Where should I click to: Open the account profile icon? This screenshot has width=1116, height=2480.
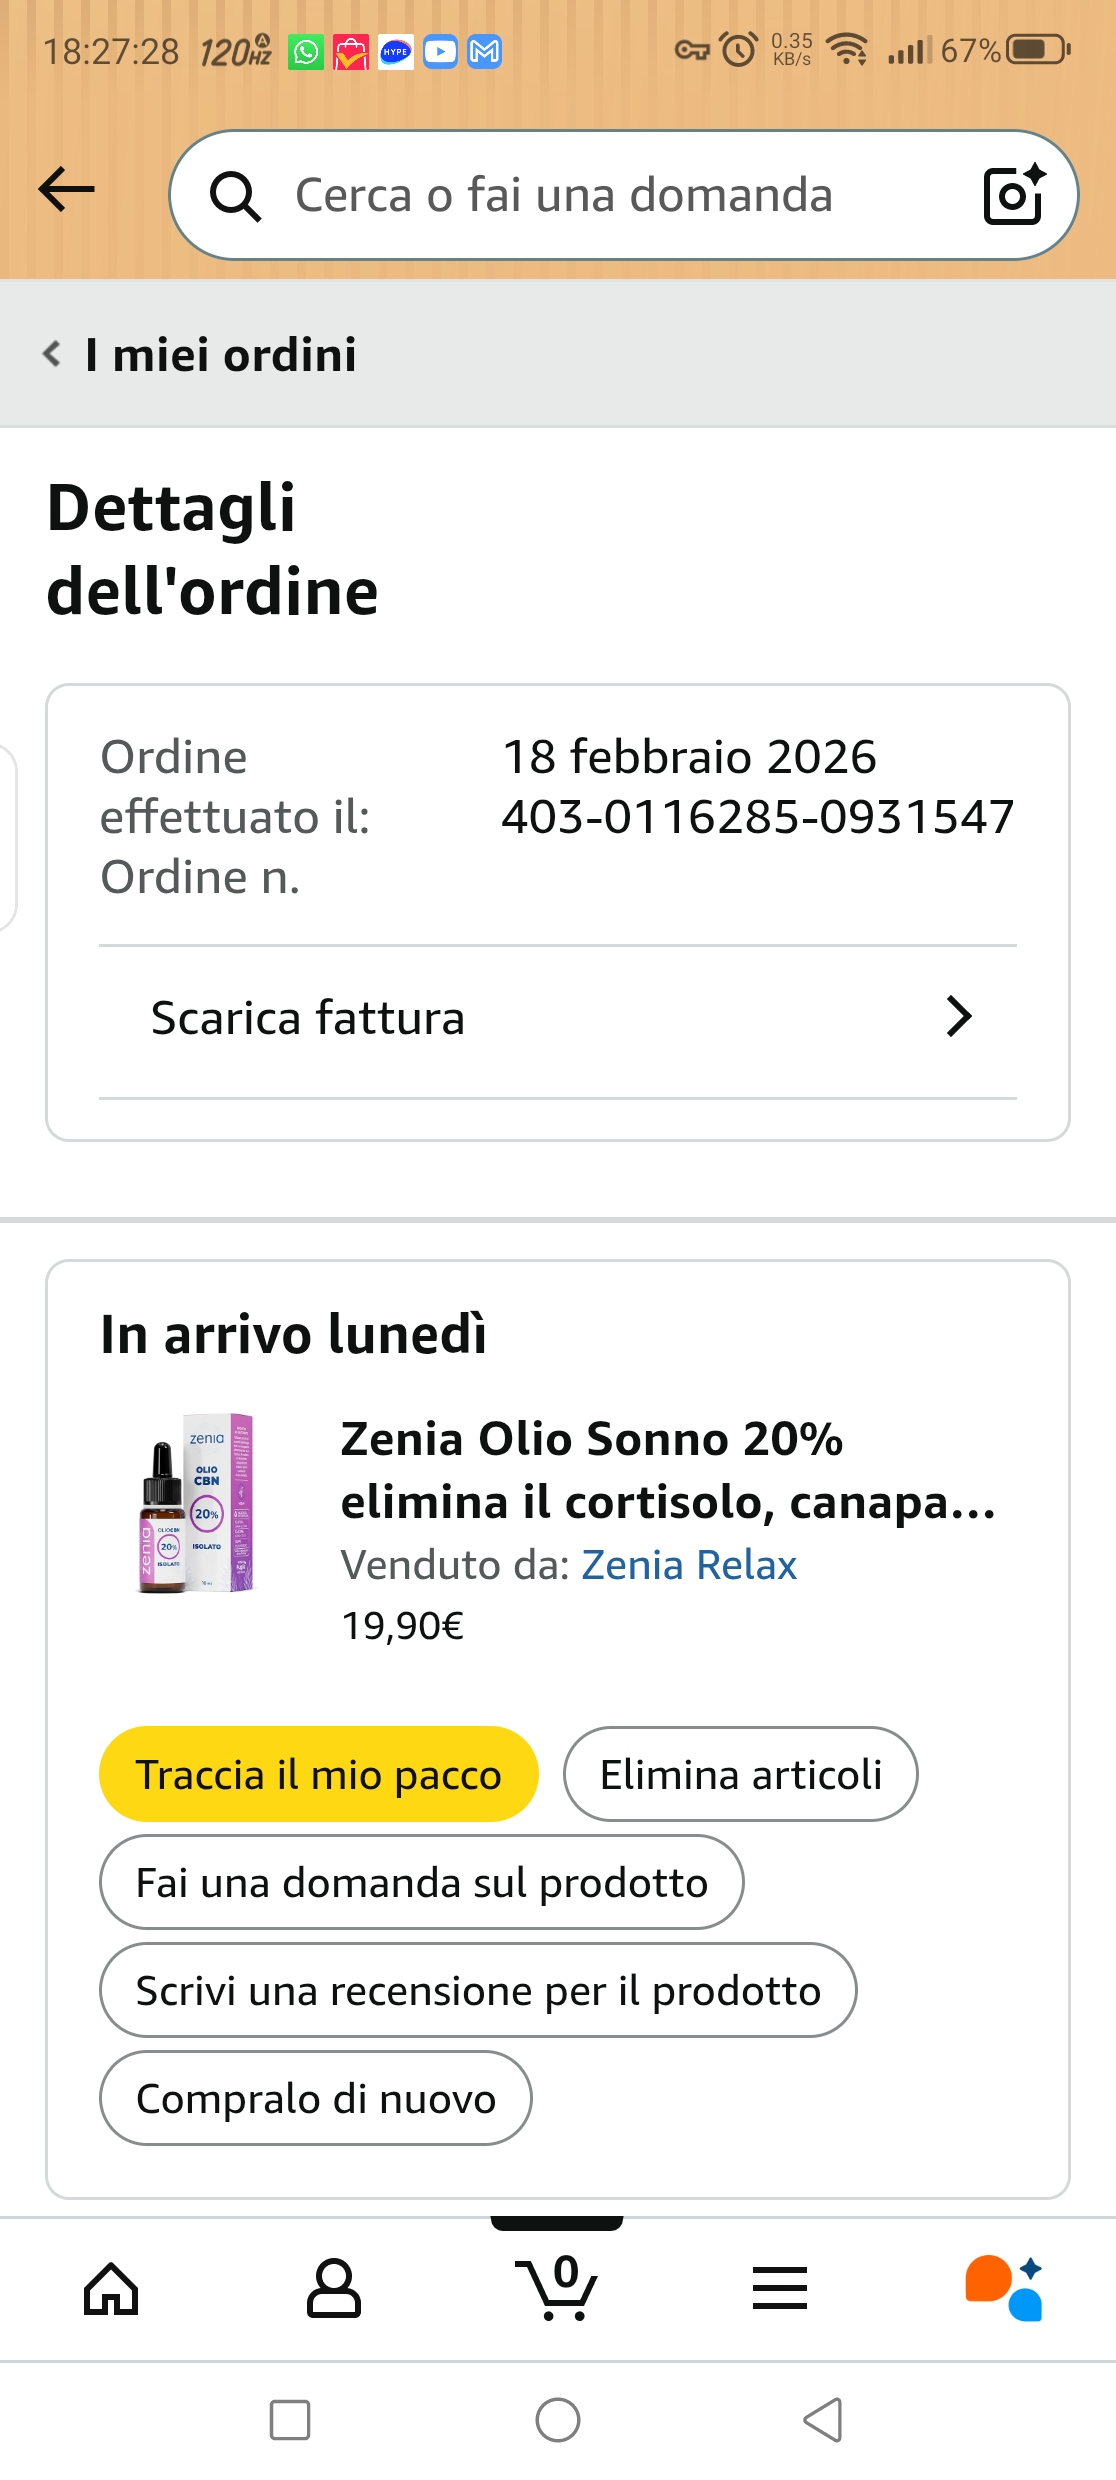tap(333, 2289)
